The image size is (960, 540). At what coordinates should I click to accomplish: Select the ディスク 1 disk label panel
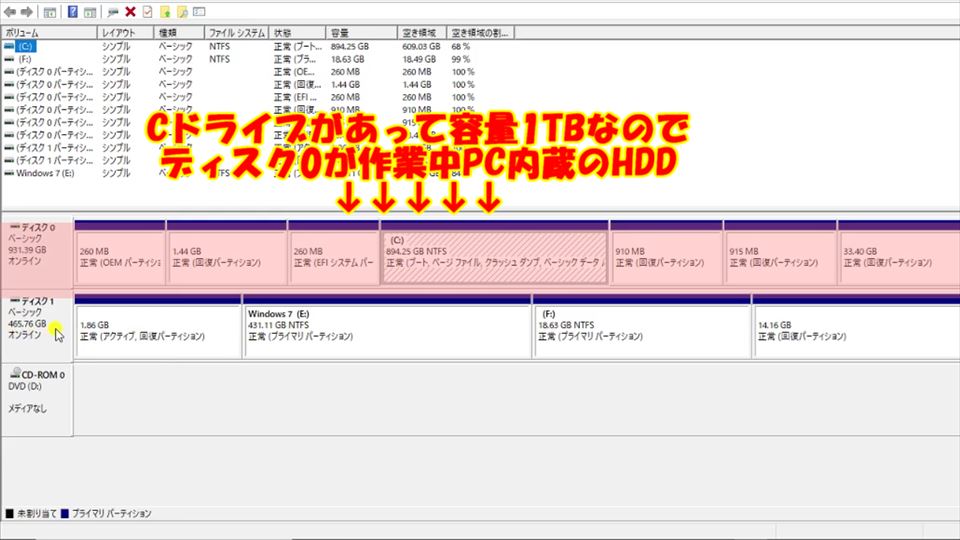coord(37,328)
